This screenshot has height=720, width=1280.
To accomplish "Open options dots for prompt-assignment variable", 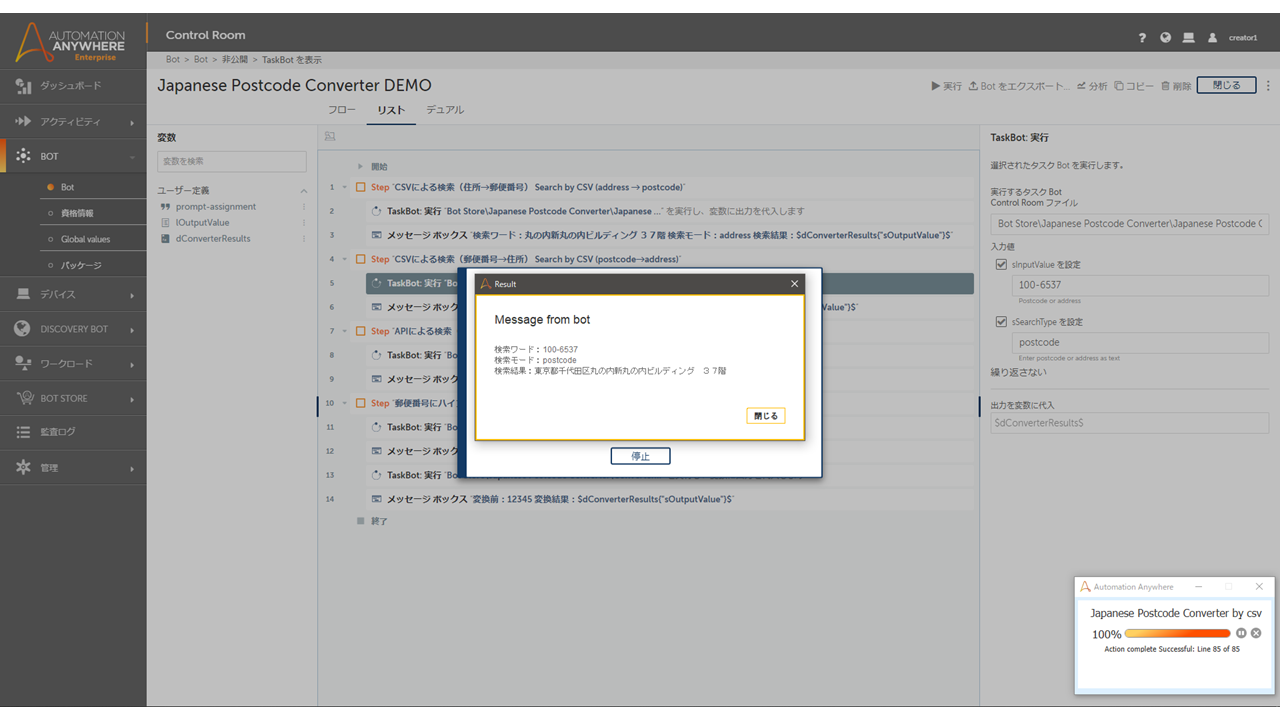I will coord(303,207).
